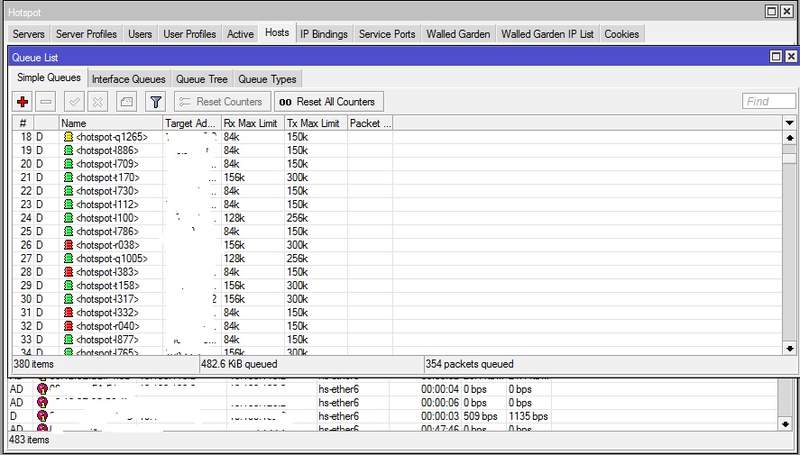800x455 pixels.
Task: Click the 300k Tx limit of hotspot-l317
Action: [x=297, y=299]
